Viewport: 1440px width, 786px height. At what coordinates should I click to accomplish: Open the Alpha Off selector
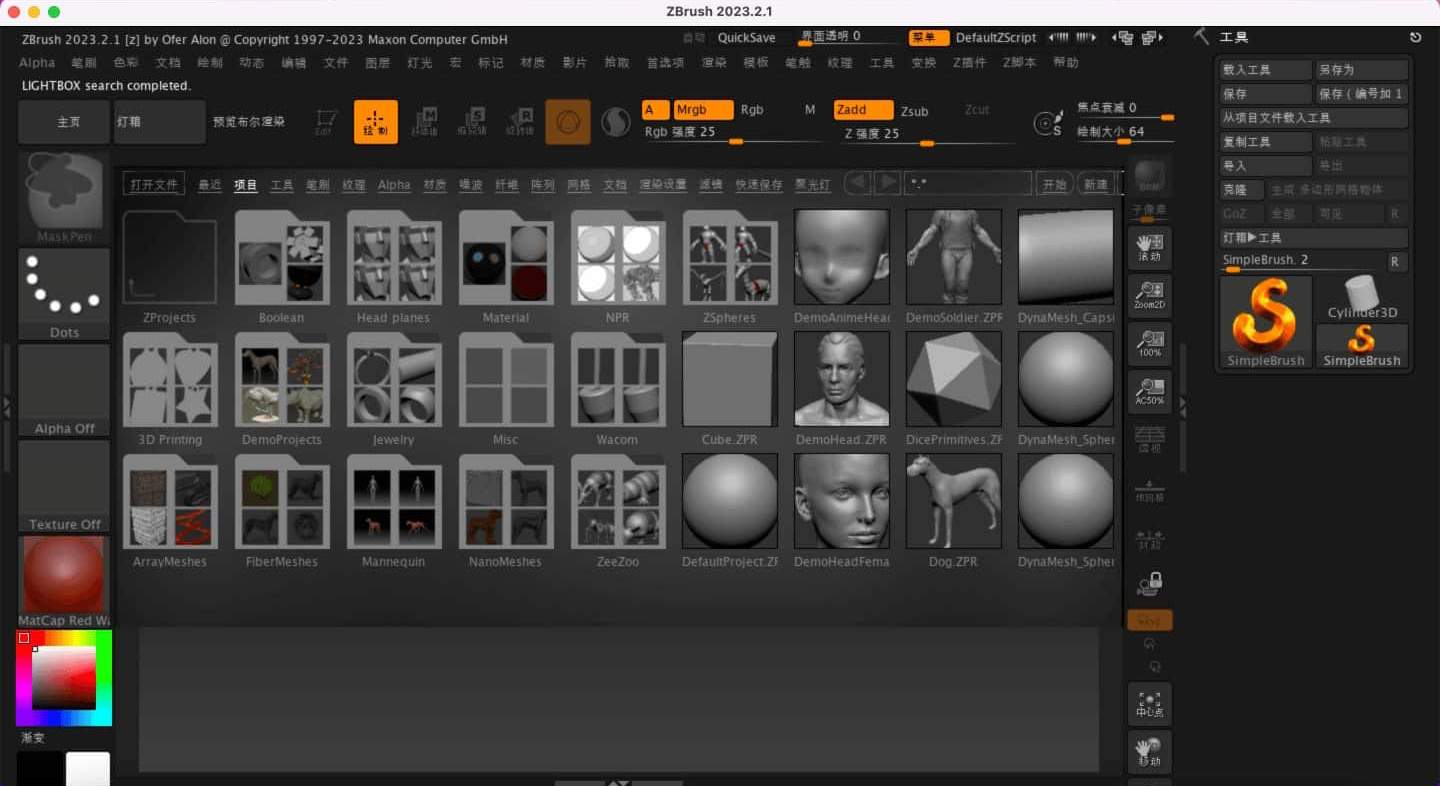(x=64, y=388)
